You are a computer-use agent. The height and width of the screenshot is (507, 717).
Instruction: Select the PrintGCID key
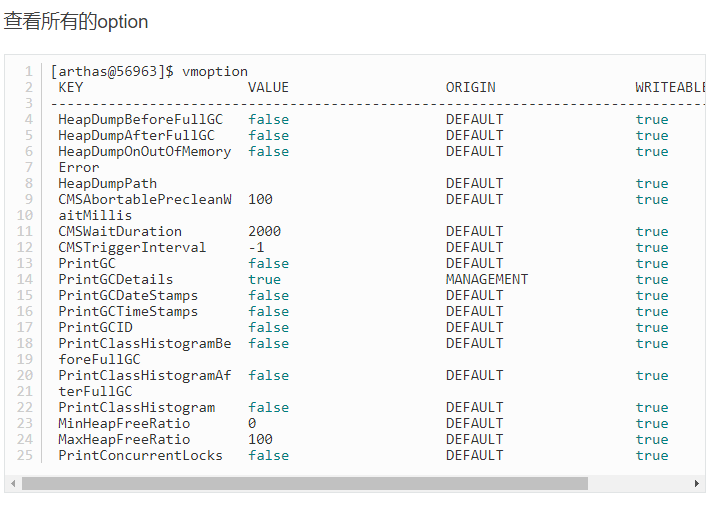(x=95, y=327)
